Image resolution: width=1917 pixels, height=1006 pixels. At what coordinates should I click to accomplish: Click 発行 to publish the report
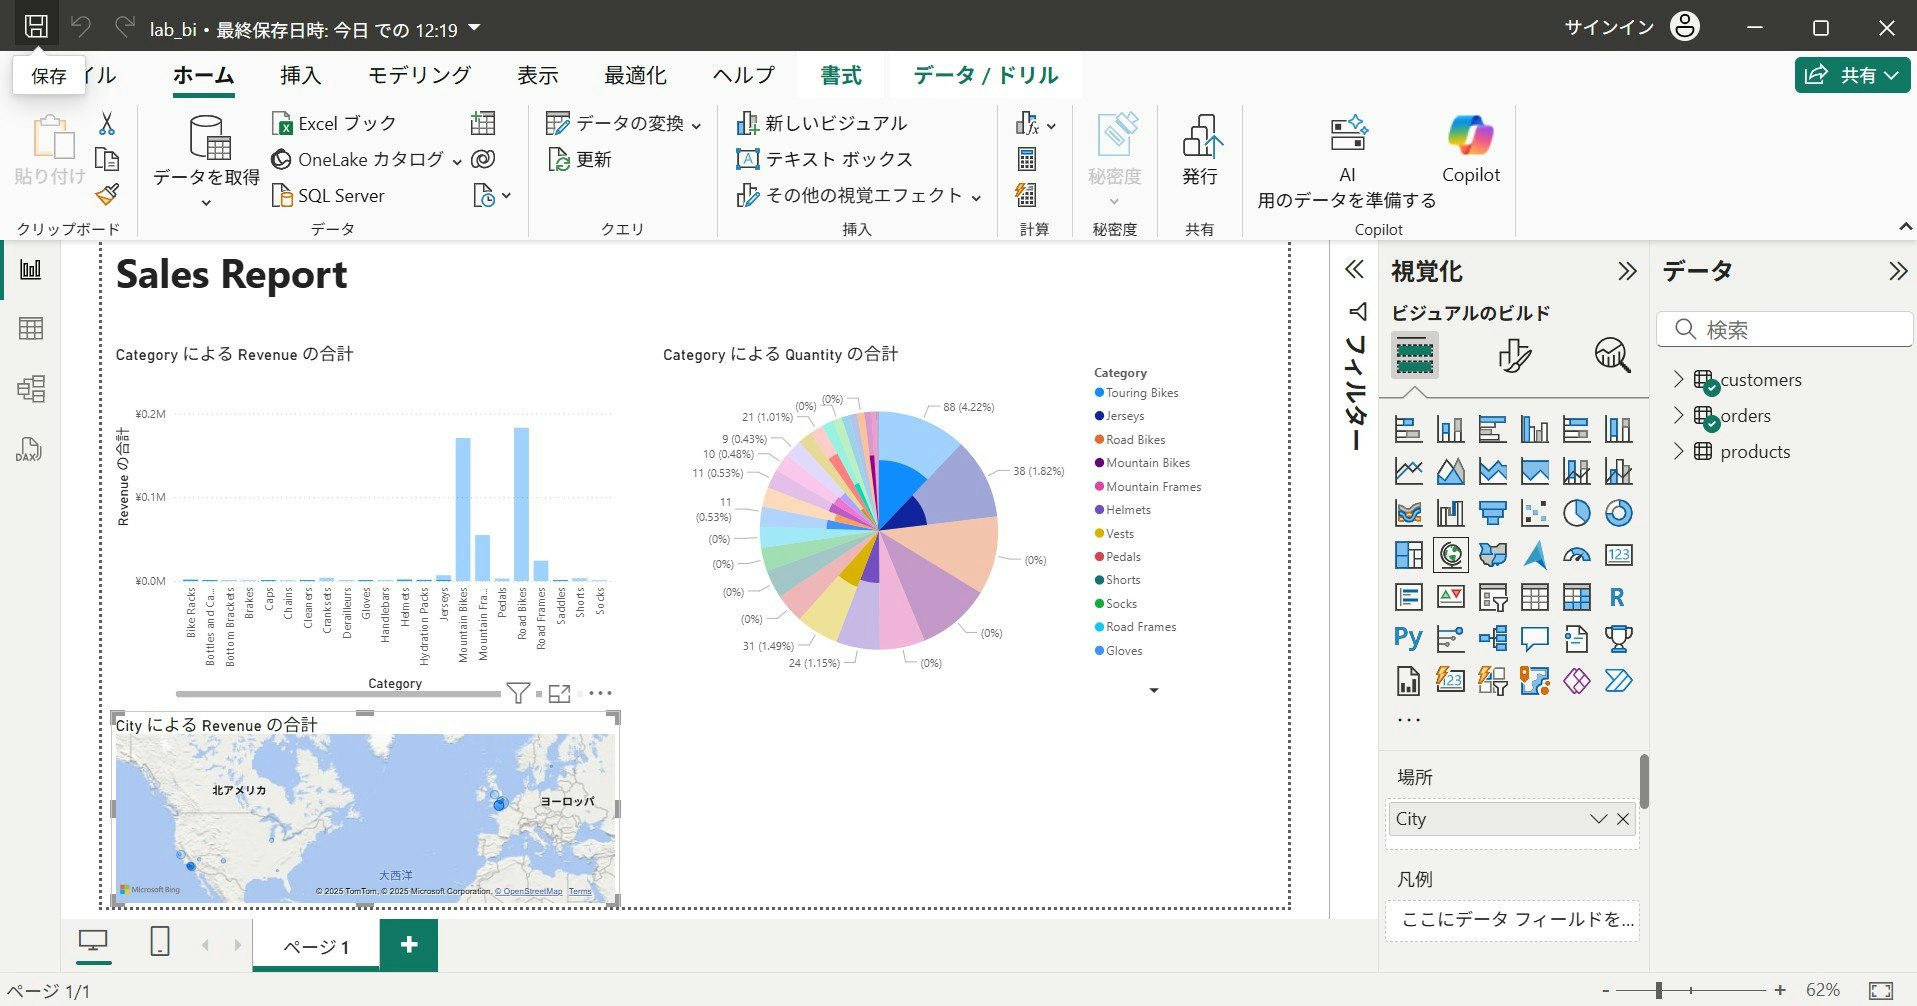[1200, 150]
